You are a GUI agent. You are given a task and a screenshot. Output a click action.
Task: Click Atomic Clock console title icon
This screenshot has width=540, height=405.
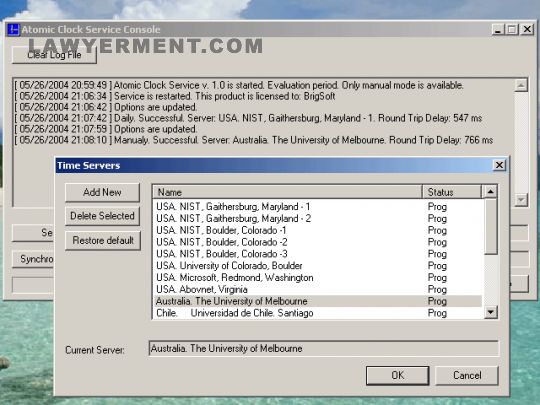(x=13, y=29)
